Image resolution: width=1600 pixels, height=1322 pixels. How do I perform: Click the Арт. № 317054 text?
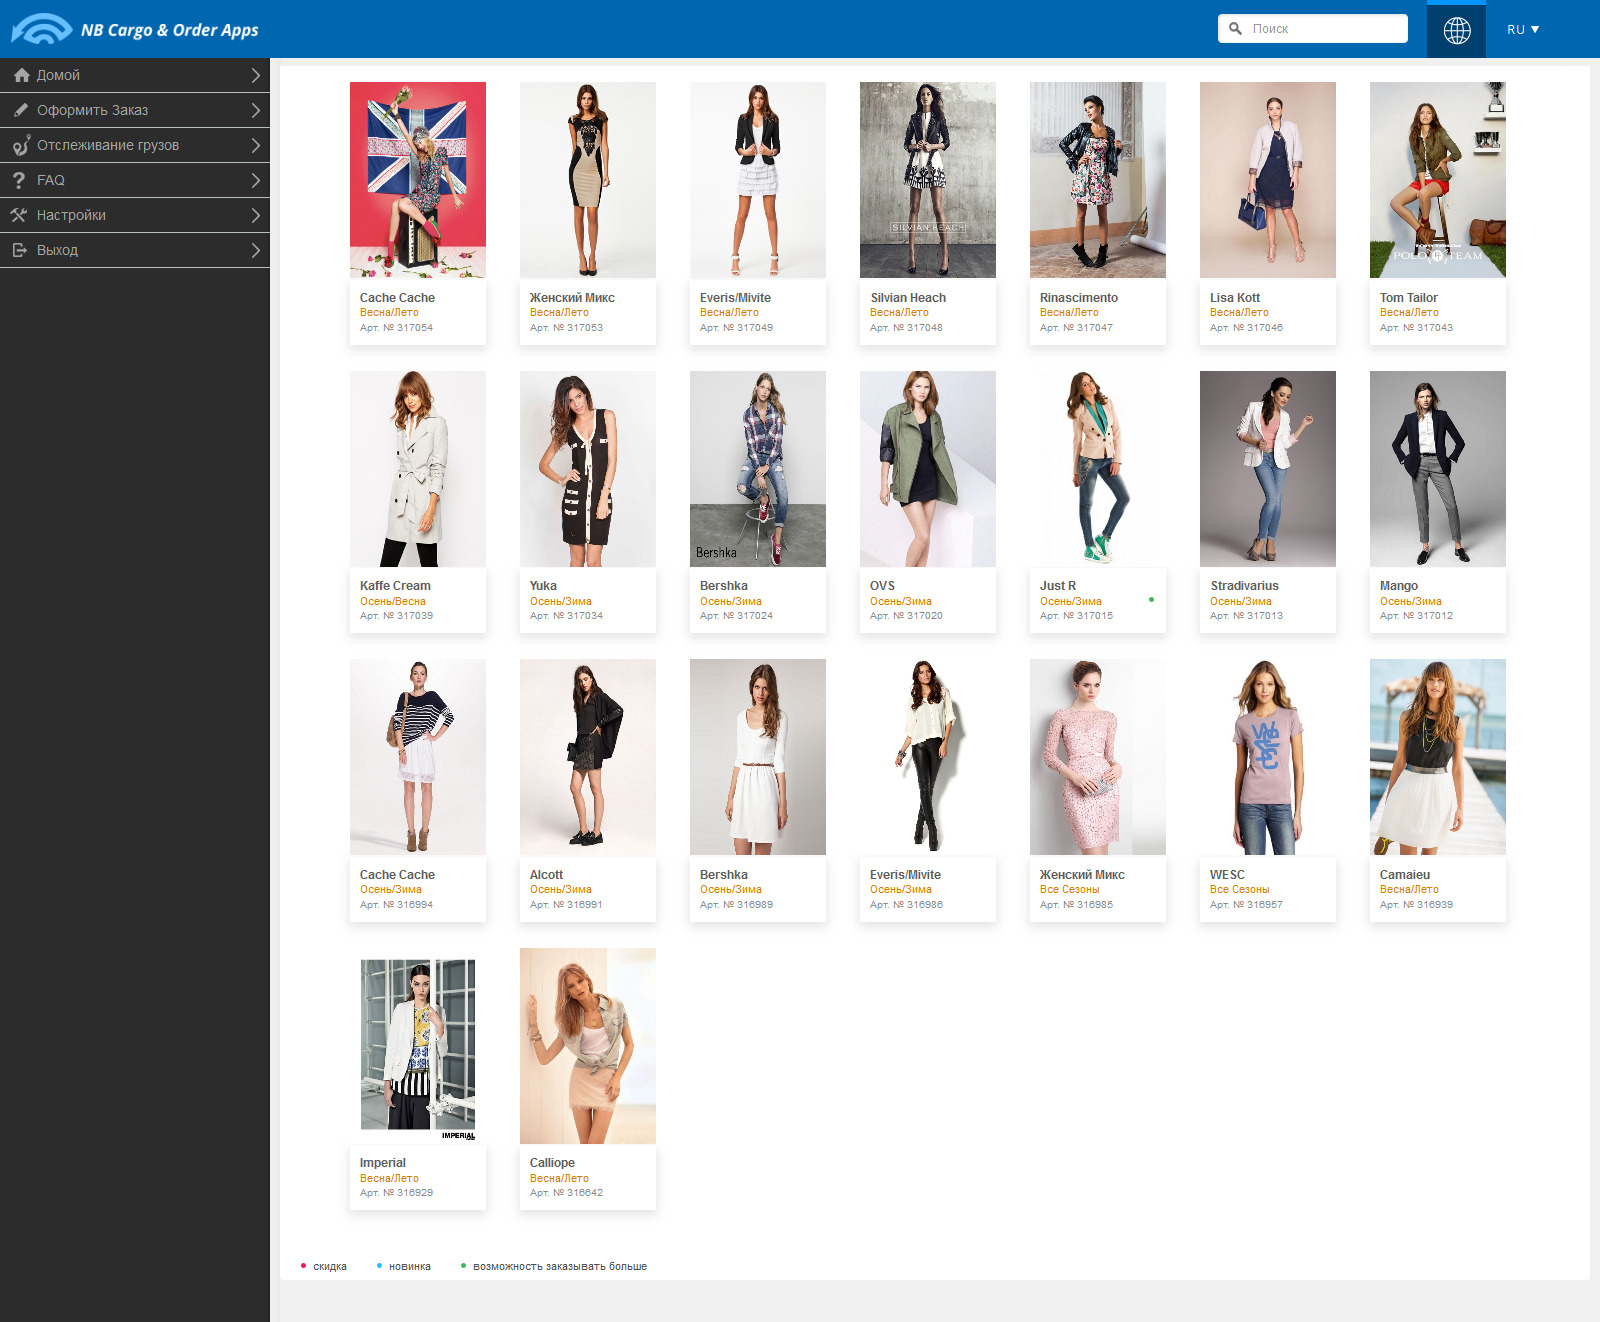396,328
